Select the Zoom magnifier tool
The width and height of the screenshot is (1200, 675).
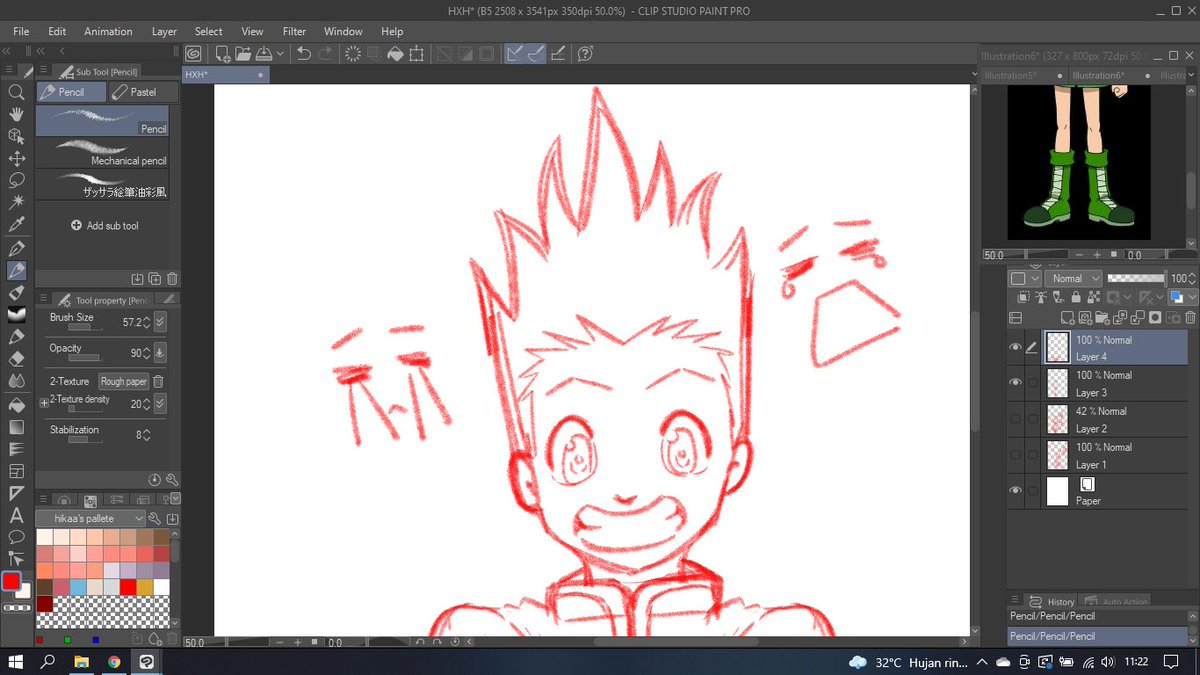(16, 92)
